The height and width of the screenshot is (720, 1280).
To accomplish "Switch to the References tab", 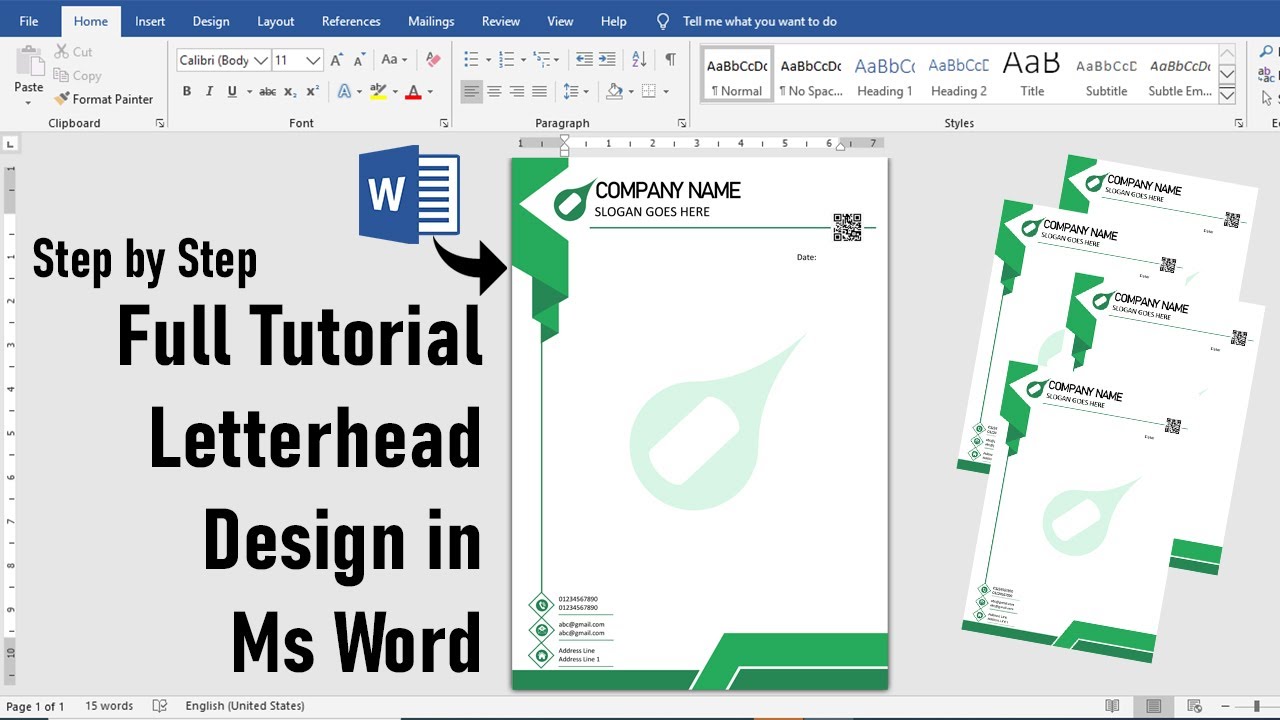I will 351,21.
